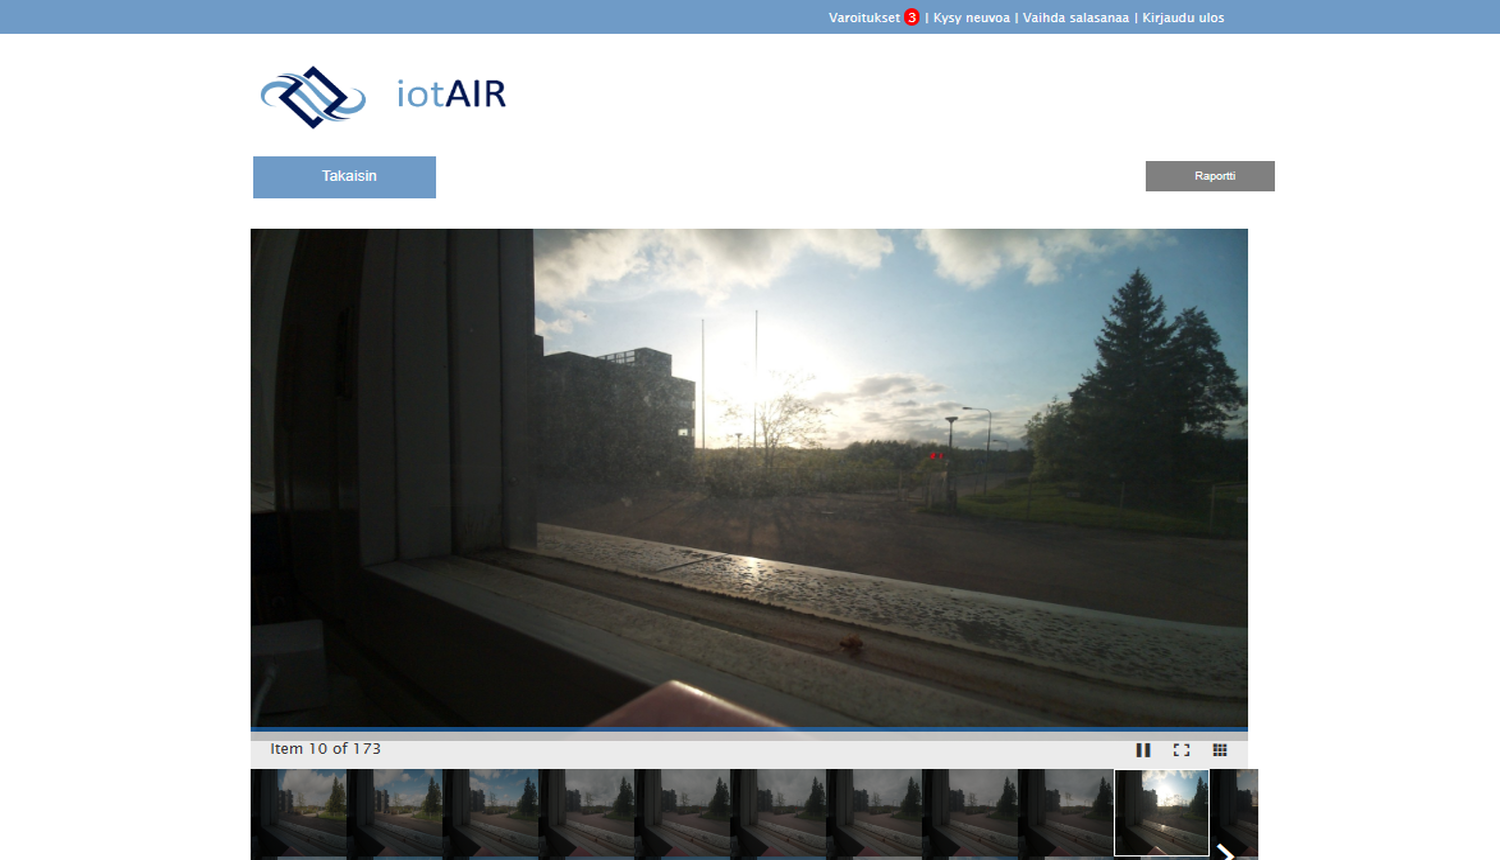Open the Vaihda salasanaa link
The width and height of the screenshot is (1500, 860).
click(1075, 17)
